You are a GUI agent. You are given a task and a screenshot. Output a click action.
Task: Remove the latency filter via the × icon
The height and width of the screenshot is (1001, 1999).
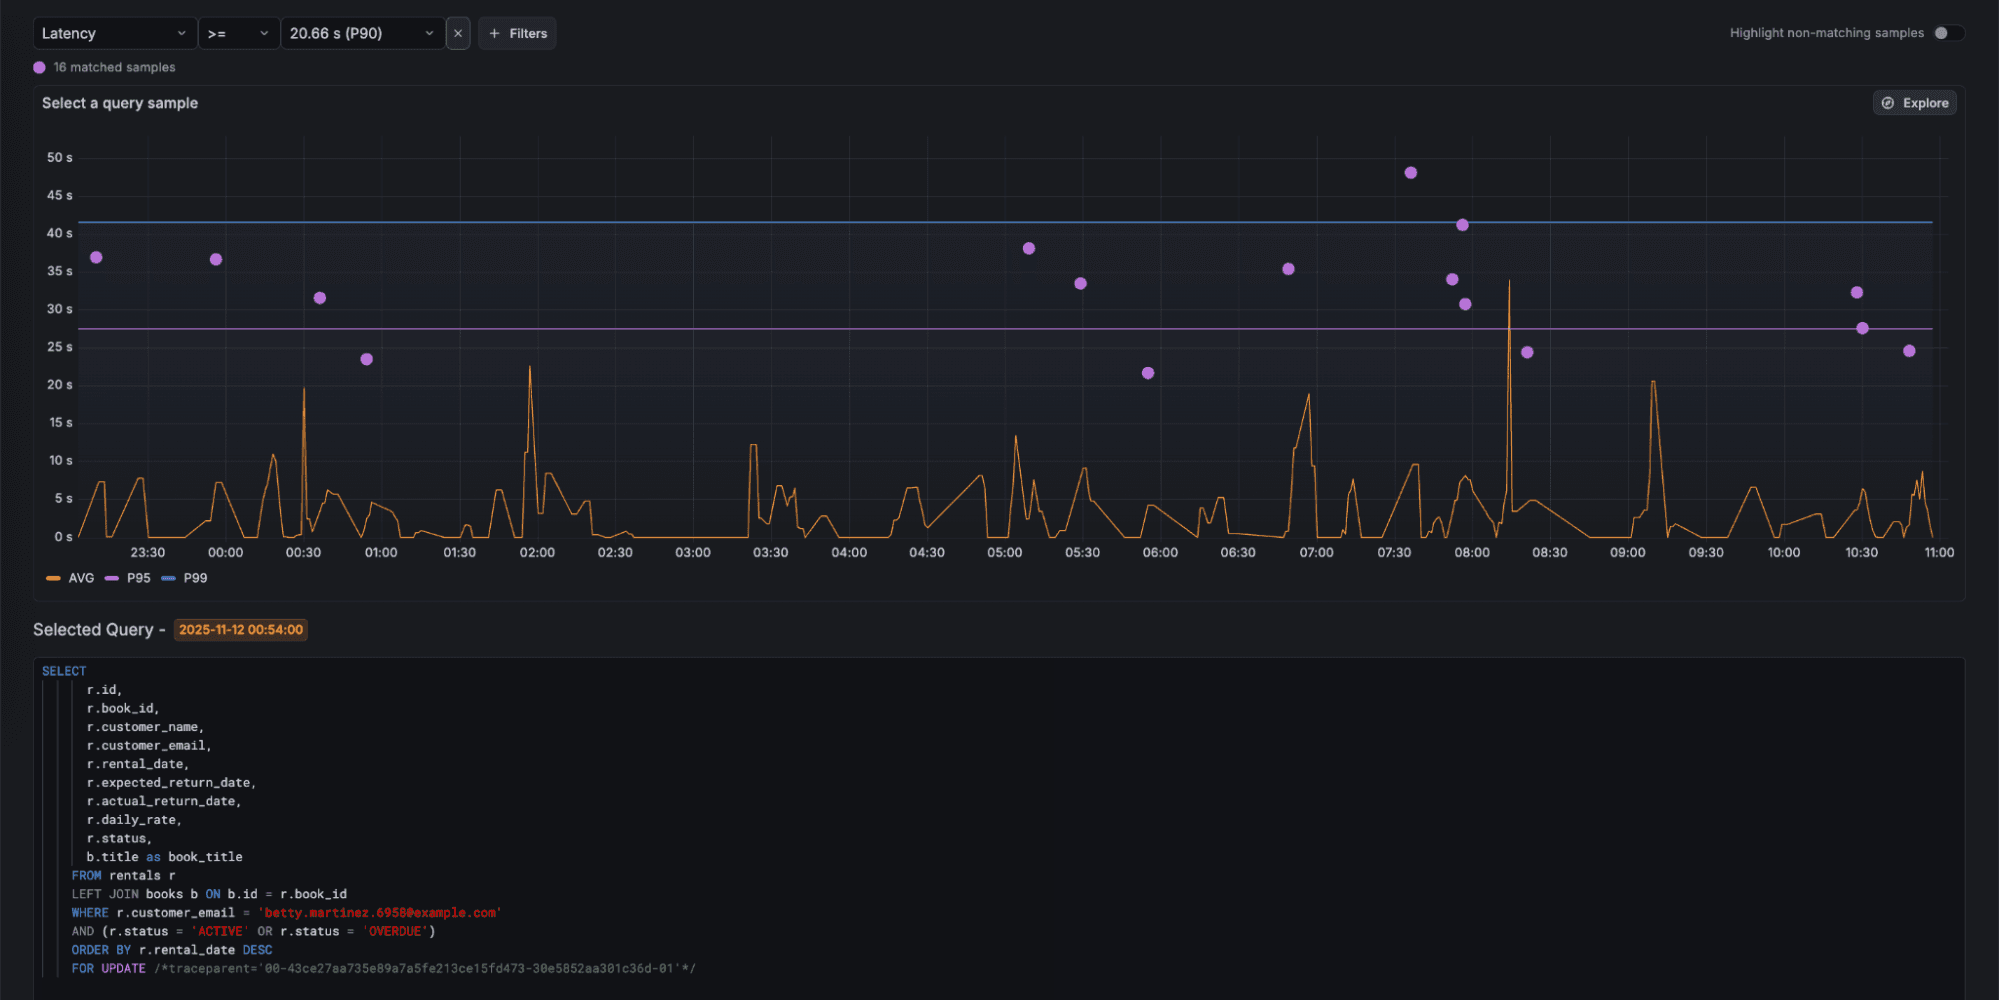coord(458,32)
